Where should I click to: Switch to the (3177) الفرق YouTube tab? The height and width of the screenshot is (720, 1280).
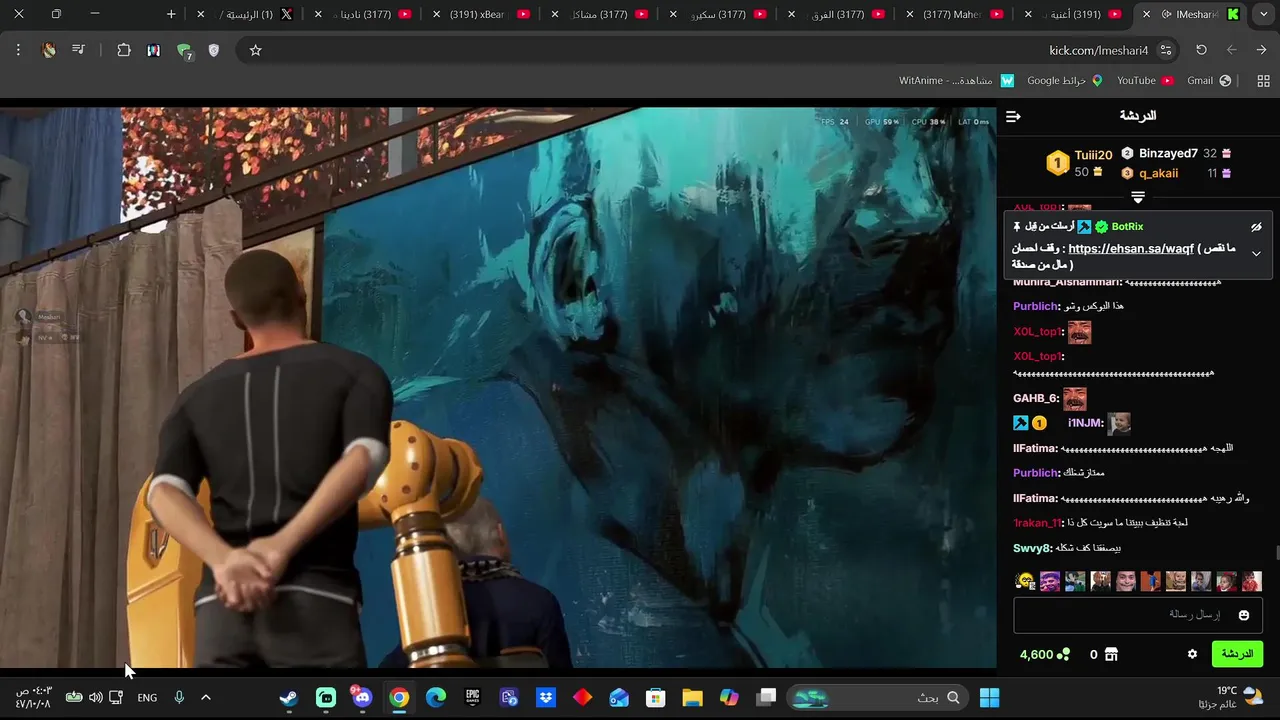(x=837, y=14)
